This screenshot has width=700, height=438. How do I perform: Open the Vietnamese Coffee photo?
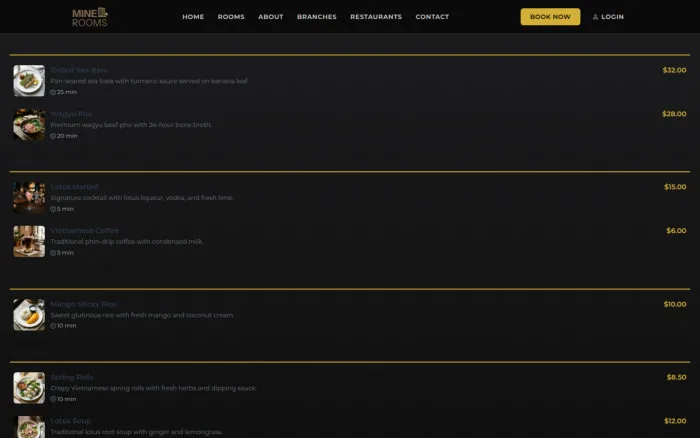tap(29, 242)
